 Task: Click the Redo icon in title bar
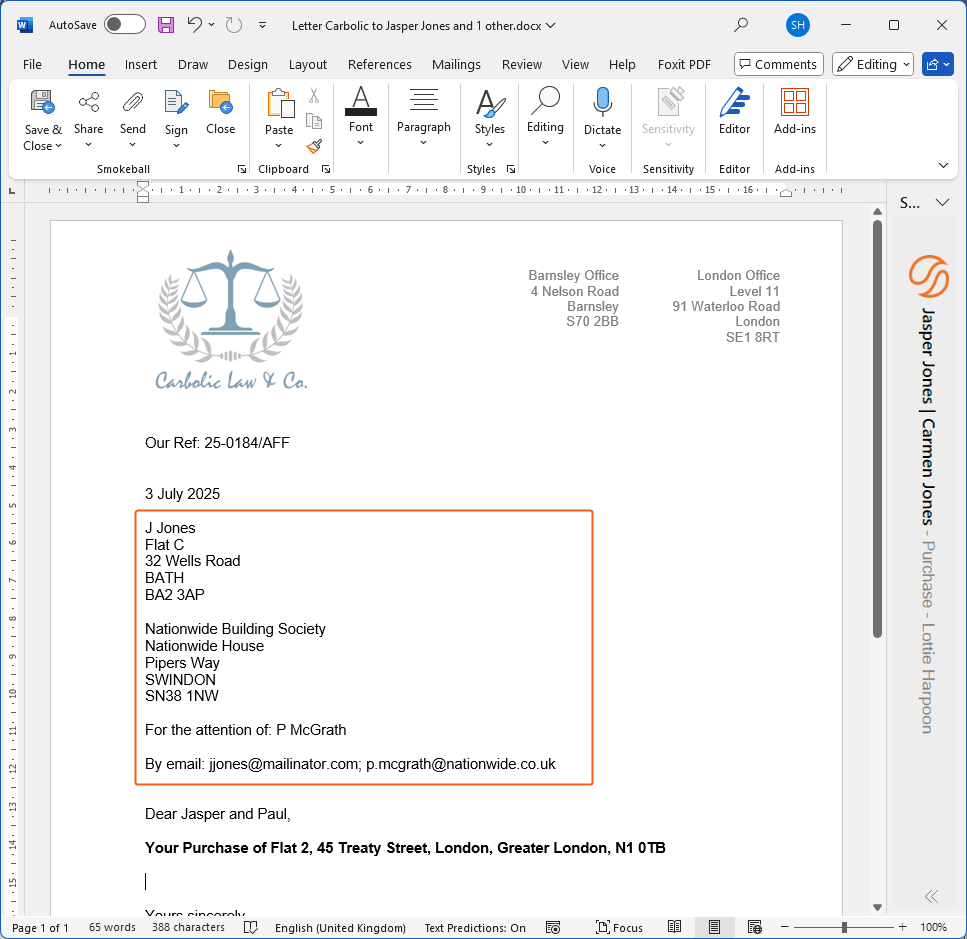point(234,25)
